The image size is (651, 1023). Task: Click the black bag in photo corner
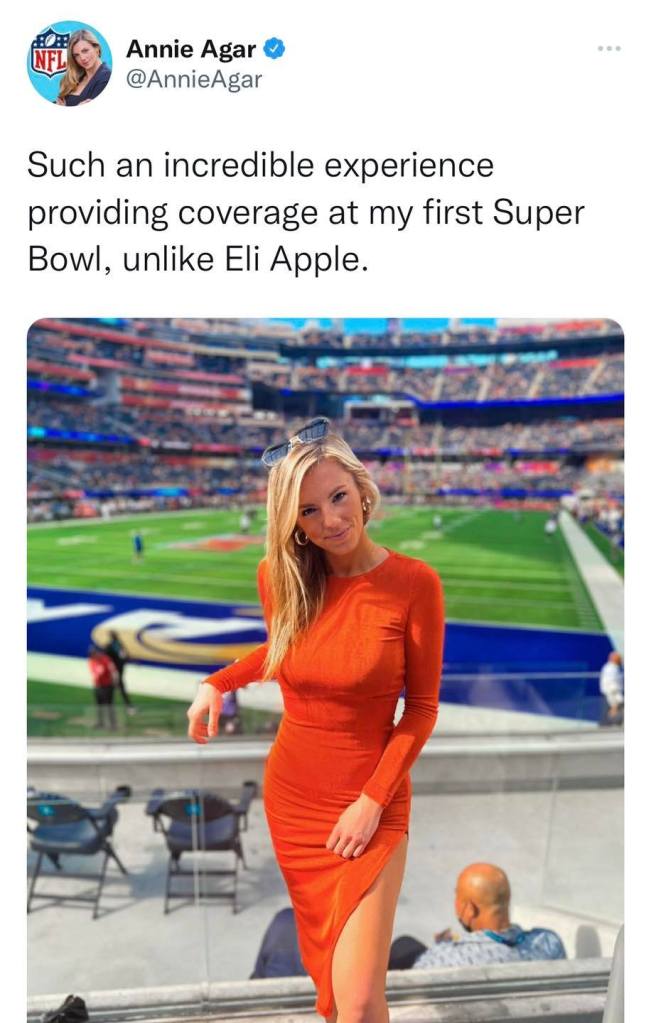point(67,1009)
